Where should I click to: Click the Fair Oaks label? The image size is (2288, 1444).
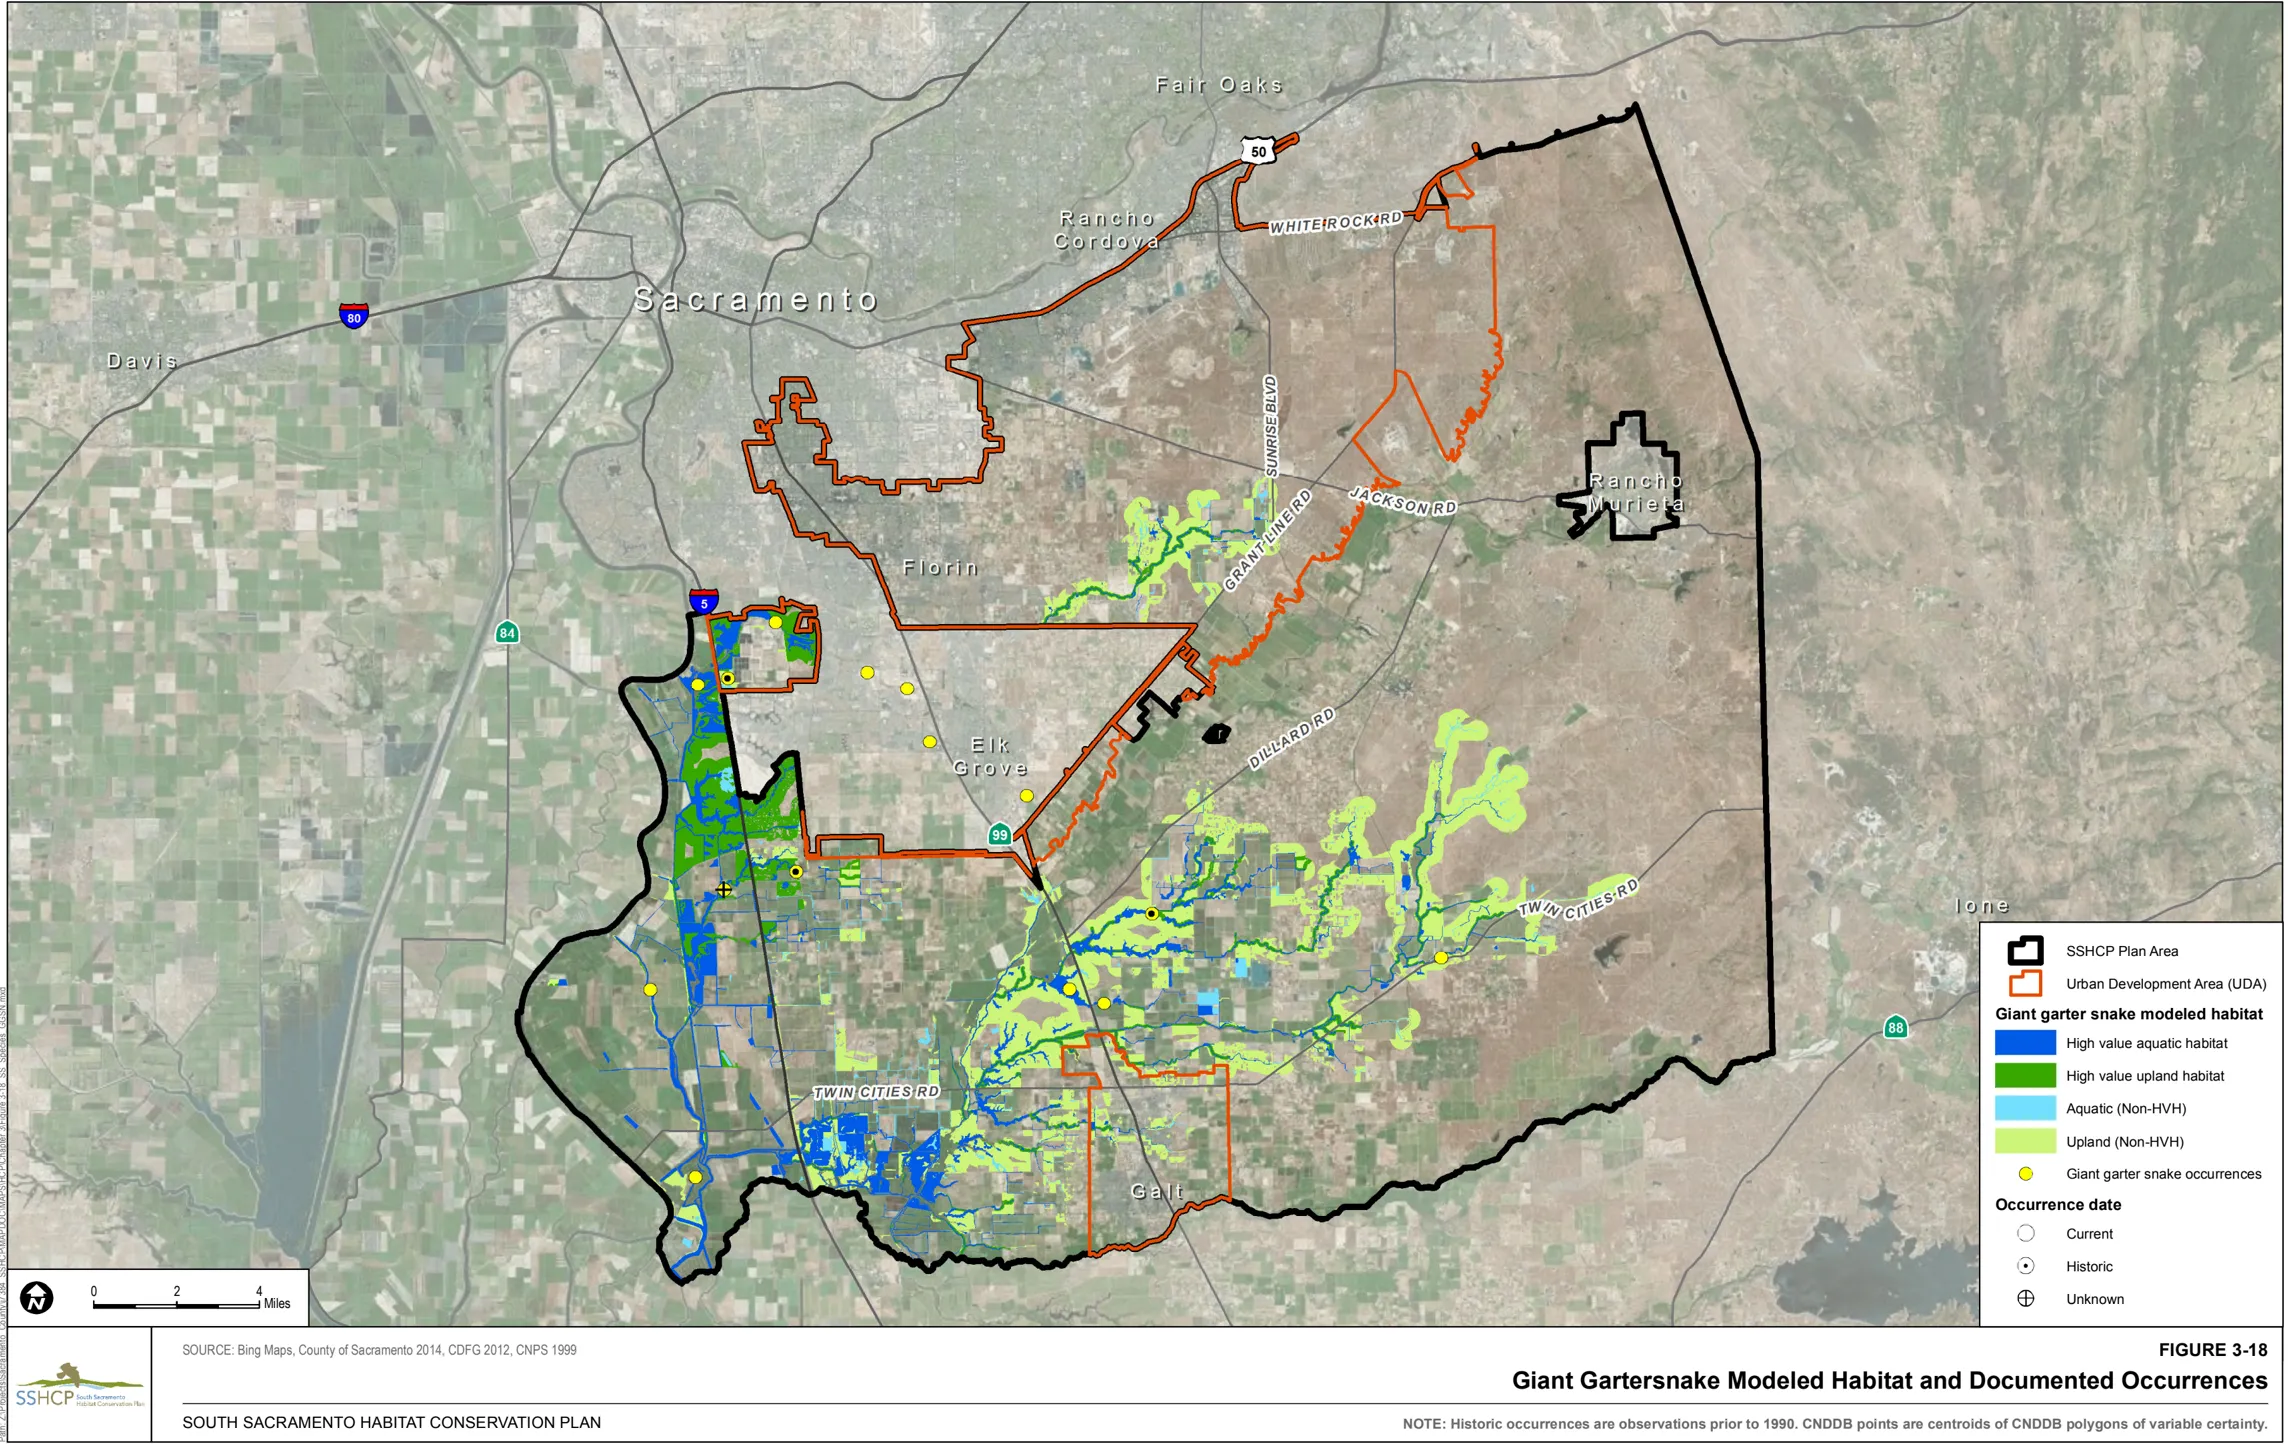click(x=1219, y=85)
